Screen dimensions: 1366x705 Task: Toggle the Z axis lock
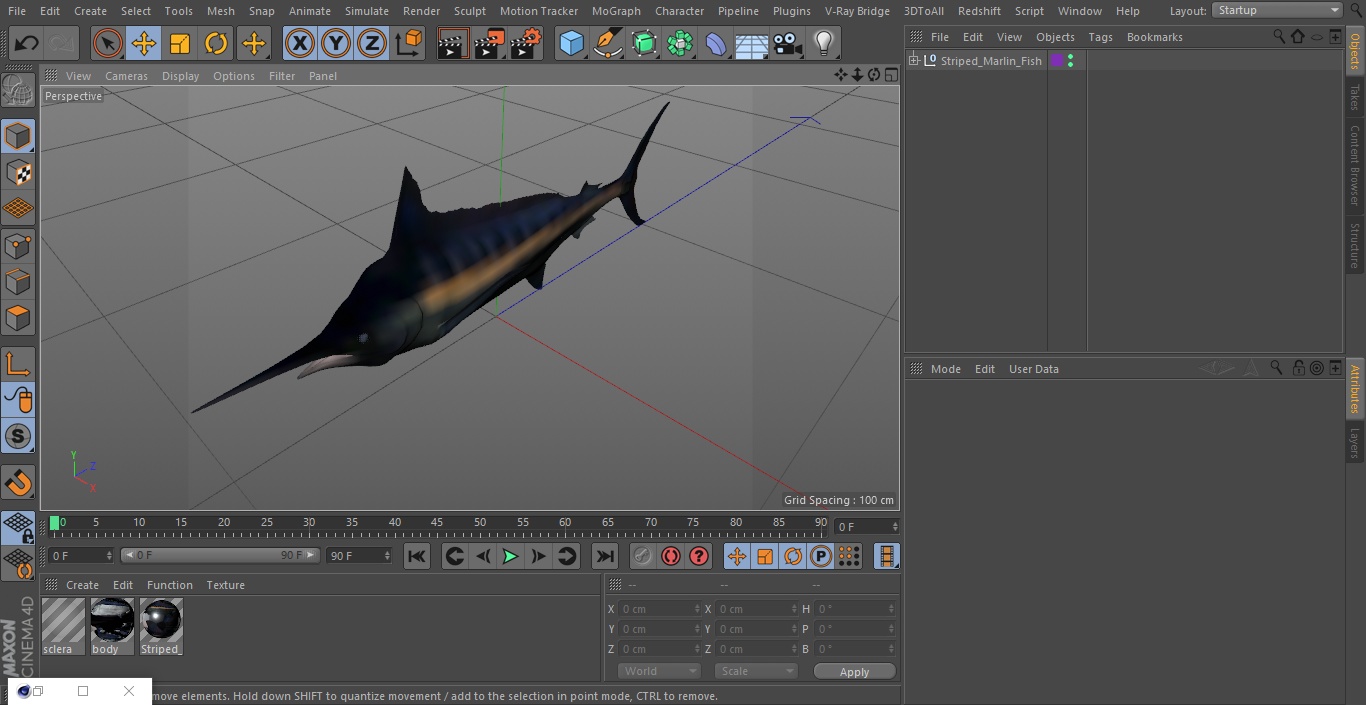[x=372, y=43]
